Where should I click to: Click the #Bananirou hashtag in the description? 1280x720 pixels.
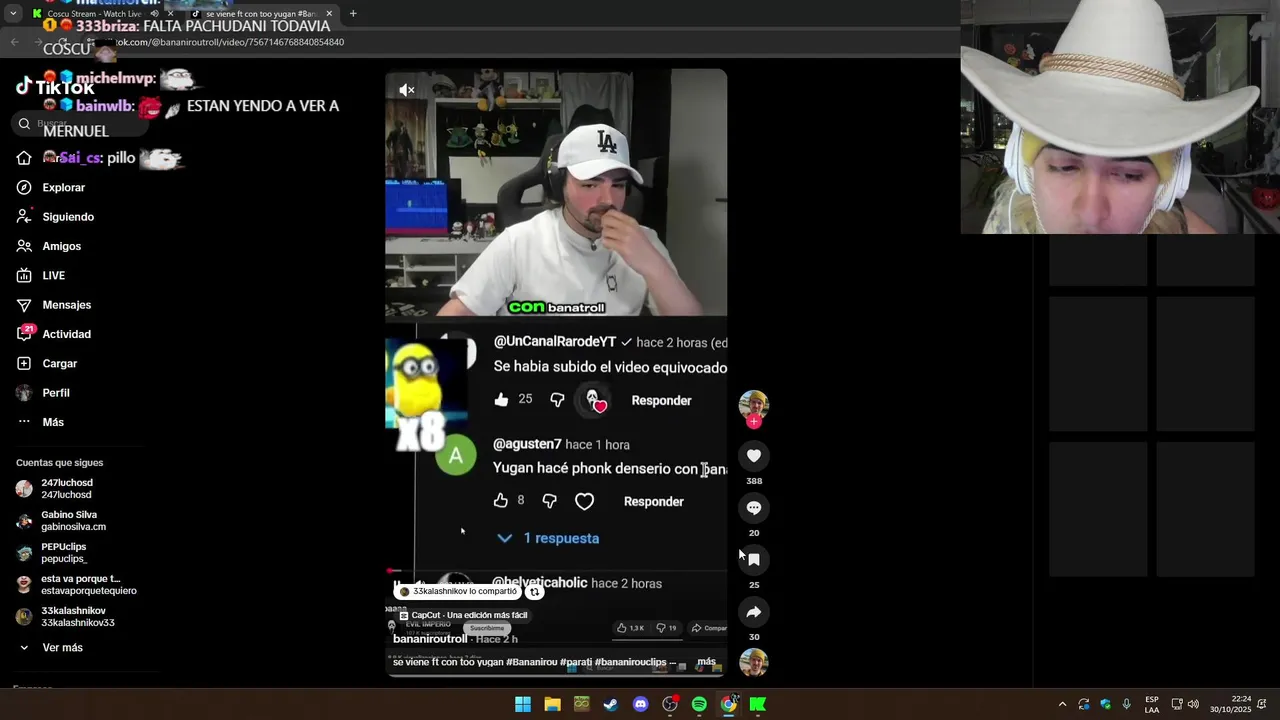coord(532,662)
